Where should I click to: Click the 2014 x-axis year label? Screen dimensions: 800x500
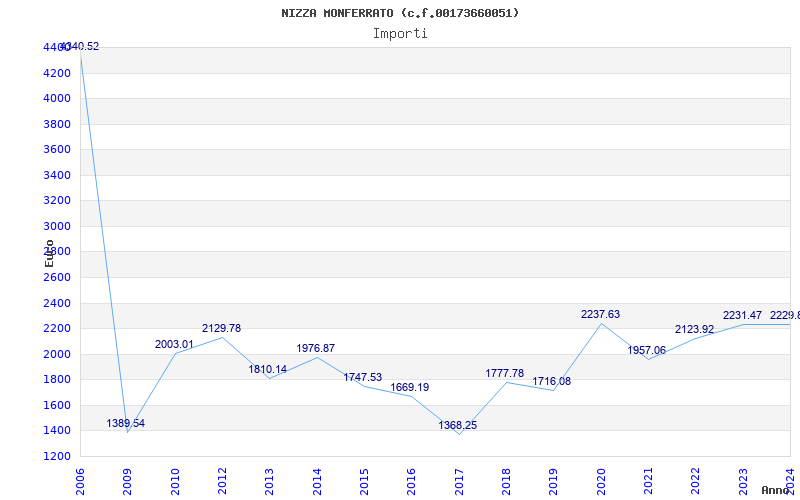[317, 482]
